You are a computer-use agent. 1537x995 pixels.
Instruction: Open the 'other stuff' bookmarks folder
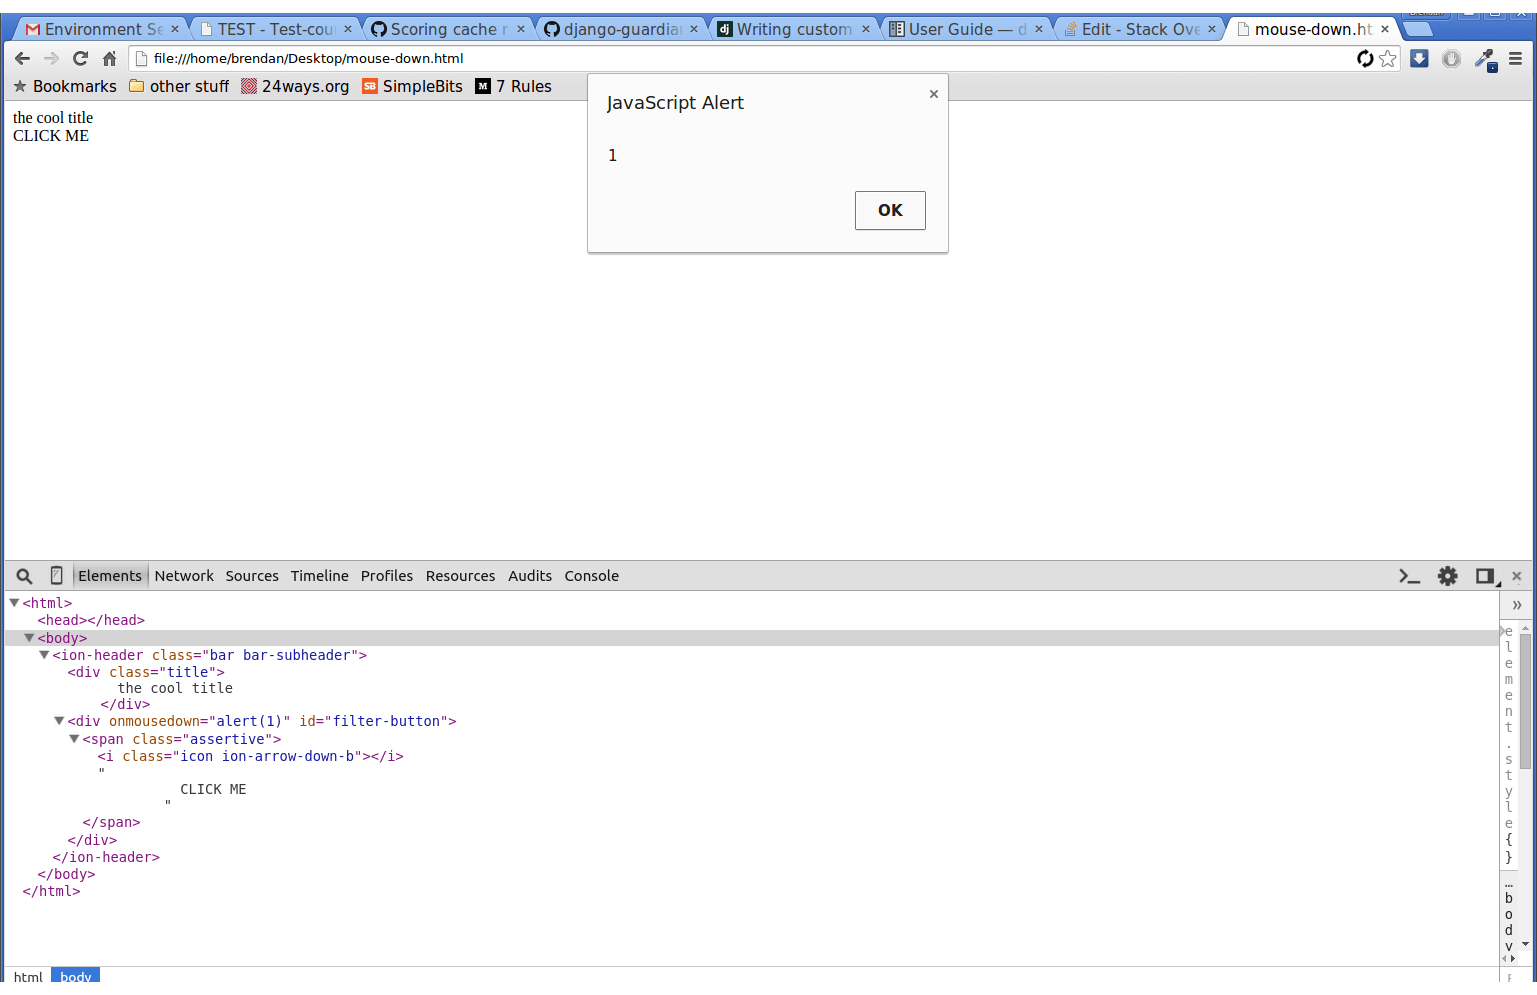(179, 86)
